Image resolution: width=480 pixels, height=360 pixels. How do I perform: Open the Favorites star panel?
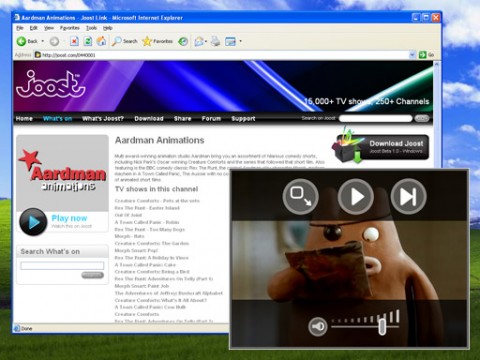157,41
